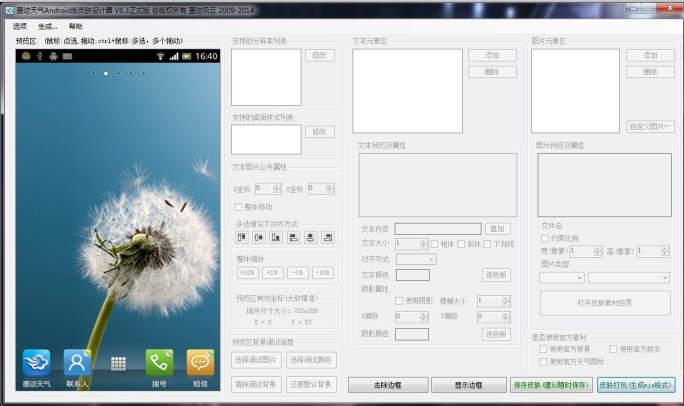Check the 使用官方背景 option

click(542, 349)
